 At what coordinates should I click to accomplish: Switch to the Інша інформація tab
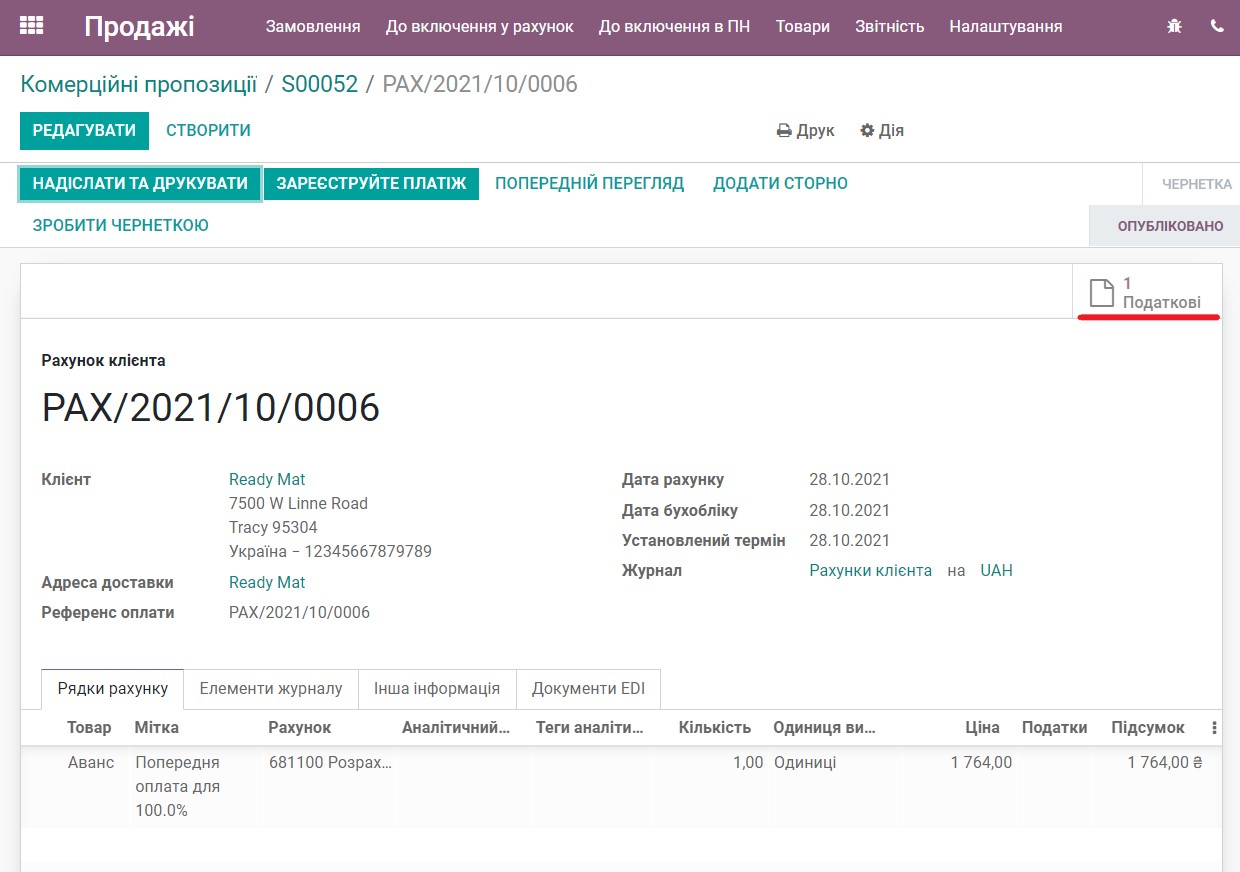point(437,688)
